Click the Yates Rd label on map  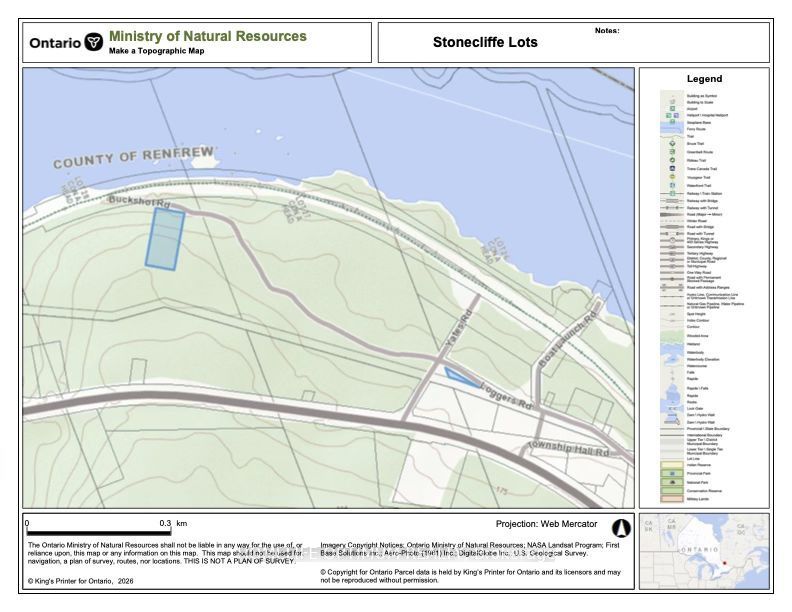459,329
